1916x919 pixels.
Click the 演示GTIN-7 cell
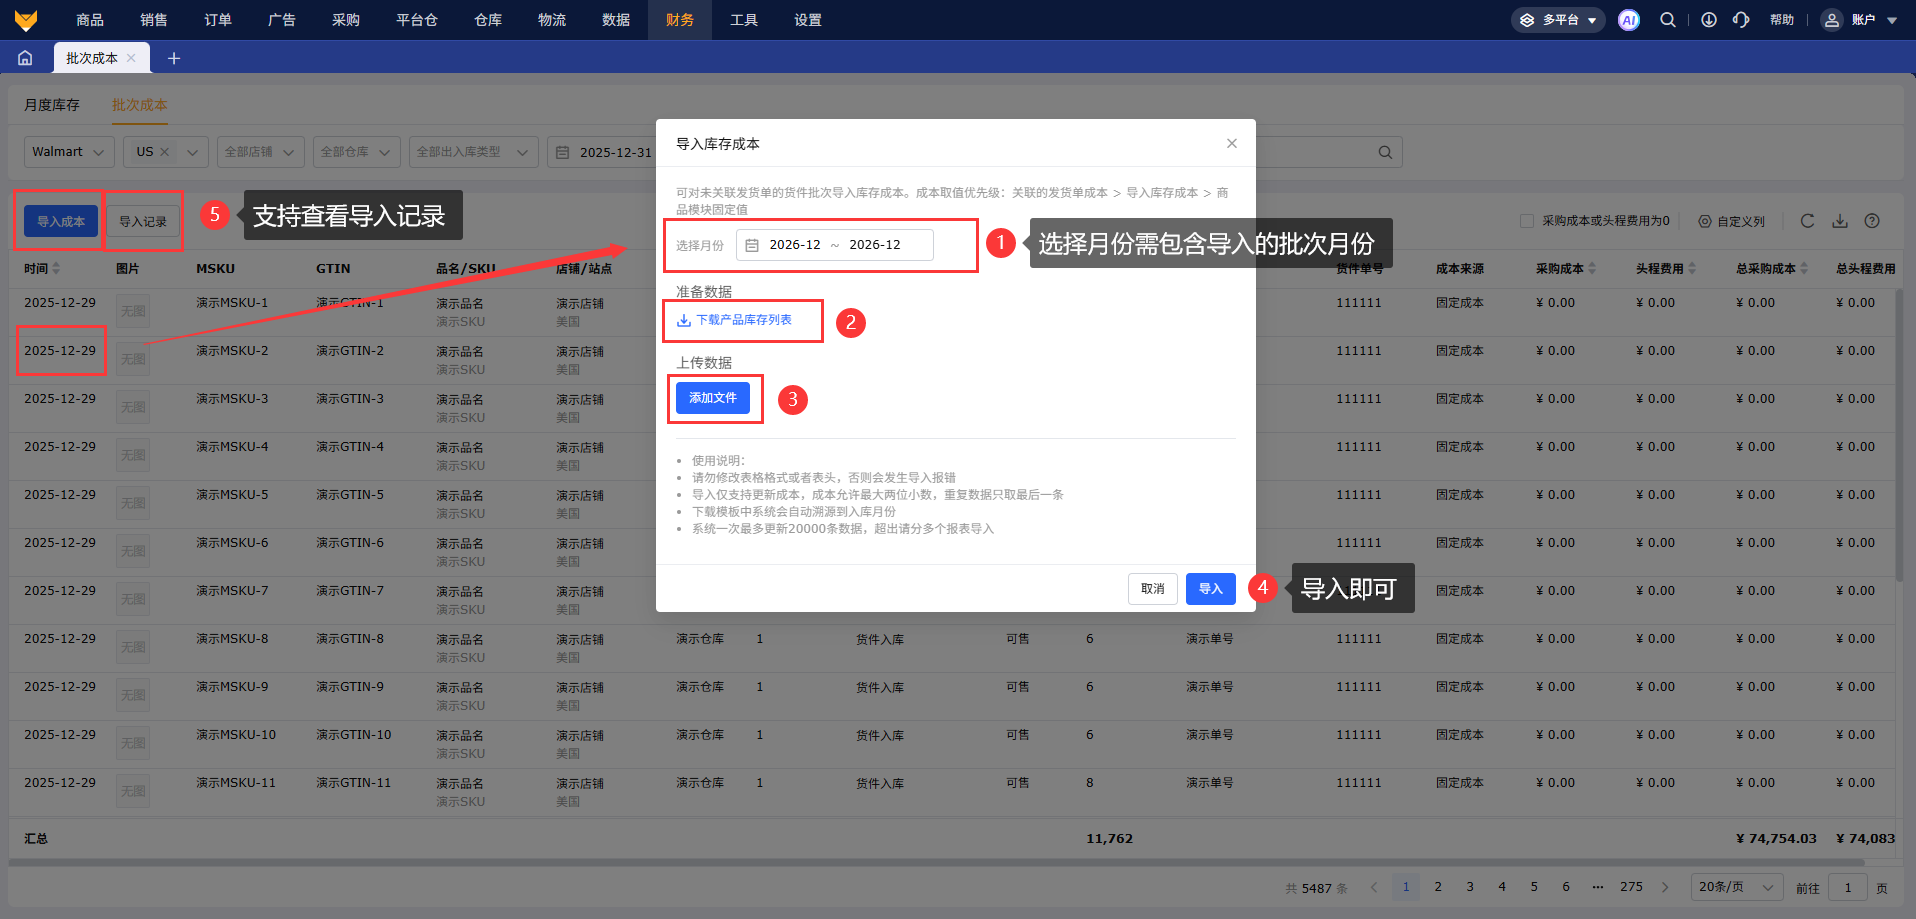tap(350, 591)
